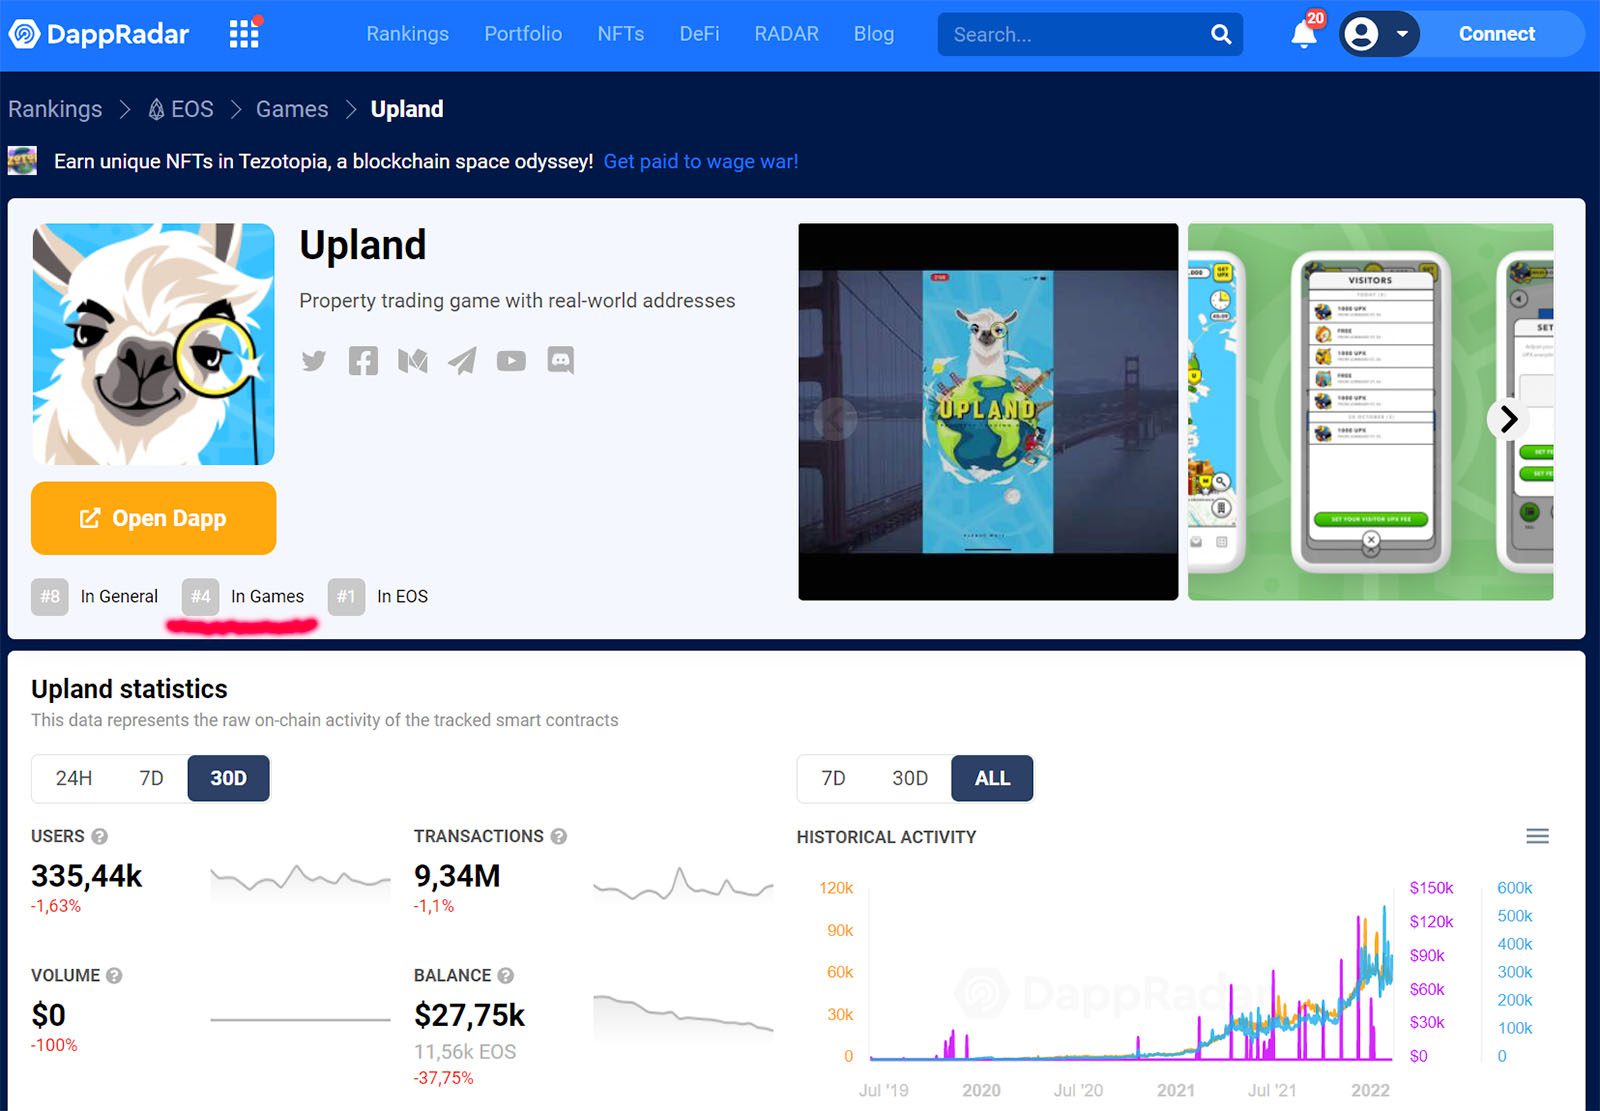Viewport: 1600px width, 1111px height.
Task: Click the $27,75k balance value
Action: click(469, 1015)
